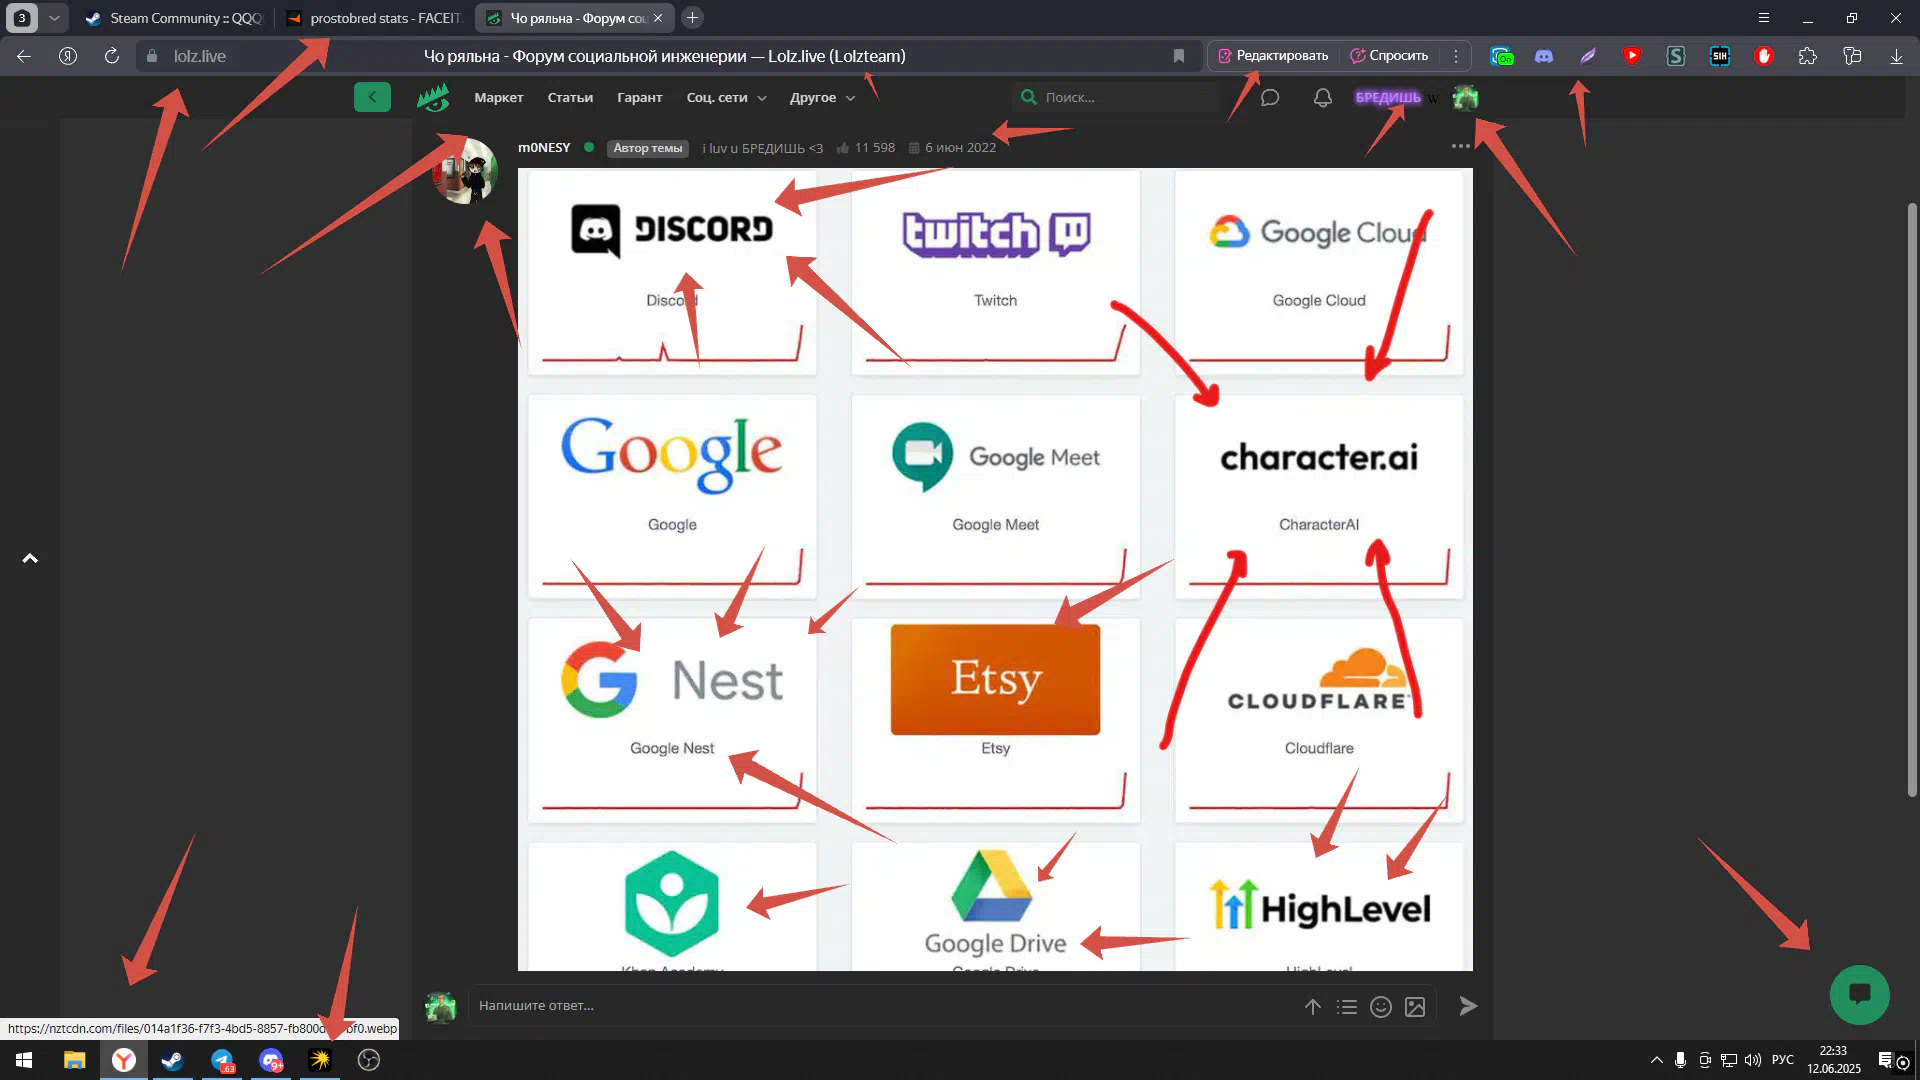Bookmark the page via the bookmark icon
Screen dimensions: 1920x1080
(1179, 56)
